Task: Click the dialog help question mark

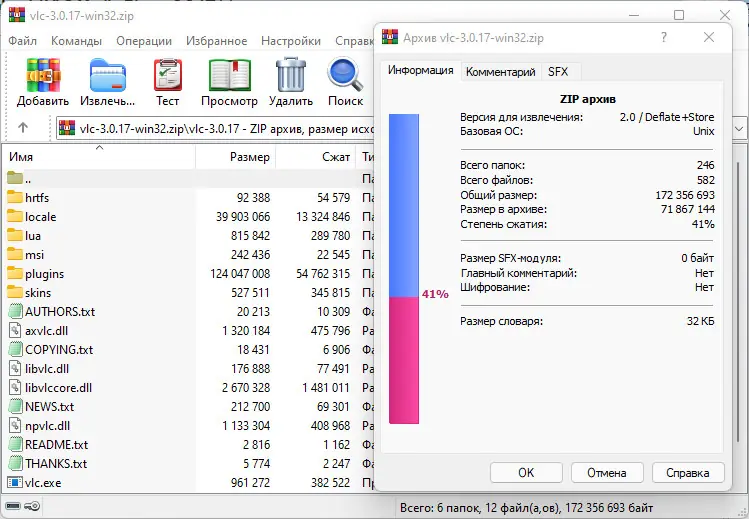Action: (x=663, y=37)
